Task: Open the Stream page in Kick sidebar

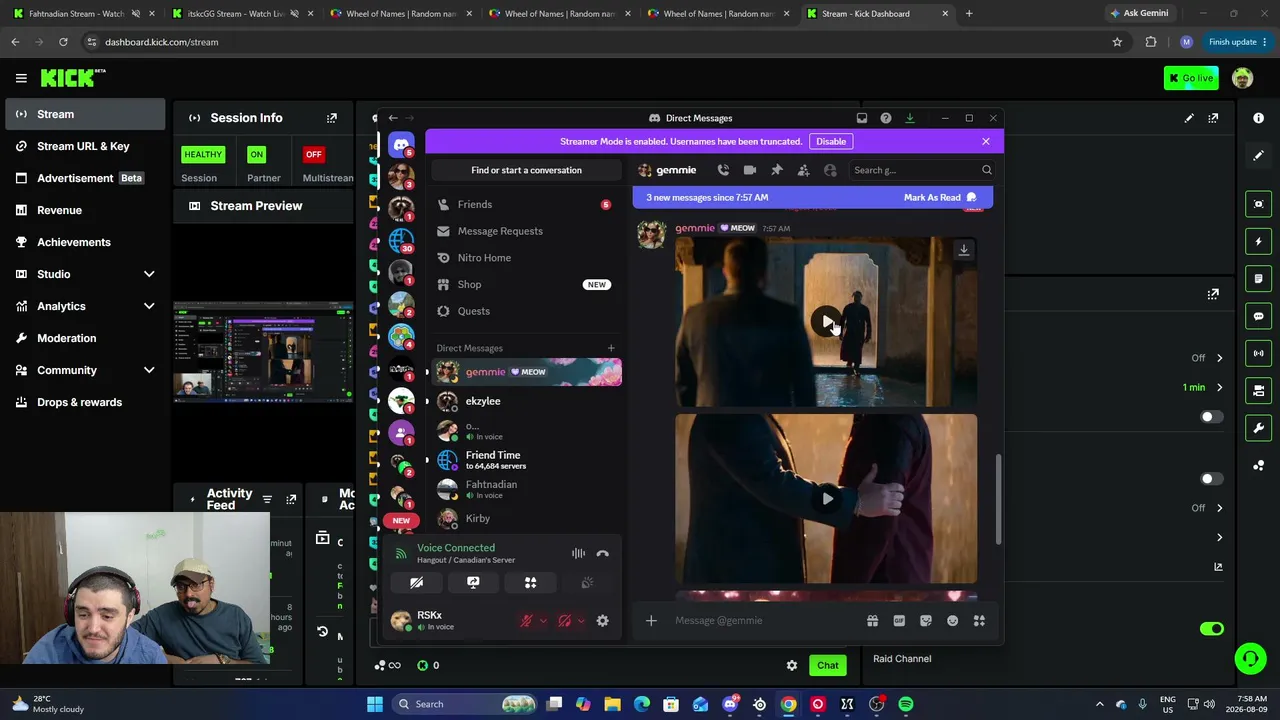Action: pos(84,114)
